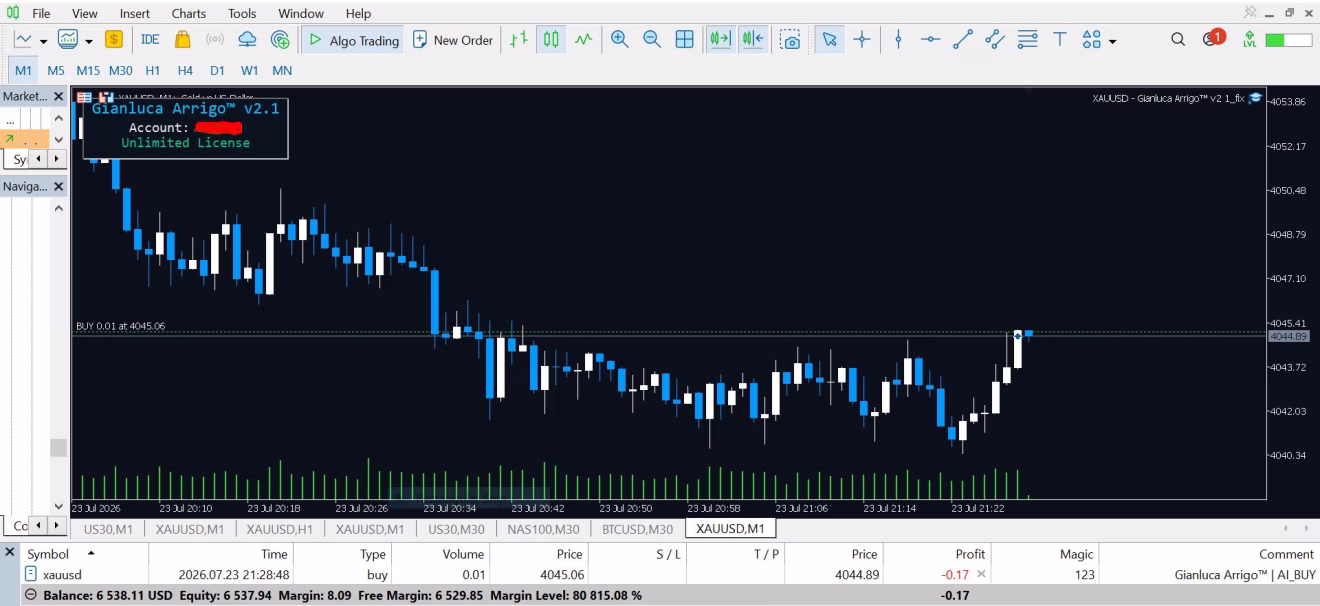Toggle Algo Trading on or off
Viewport: 1320px width, 606px height.
coord(353,40)
